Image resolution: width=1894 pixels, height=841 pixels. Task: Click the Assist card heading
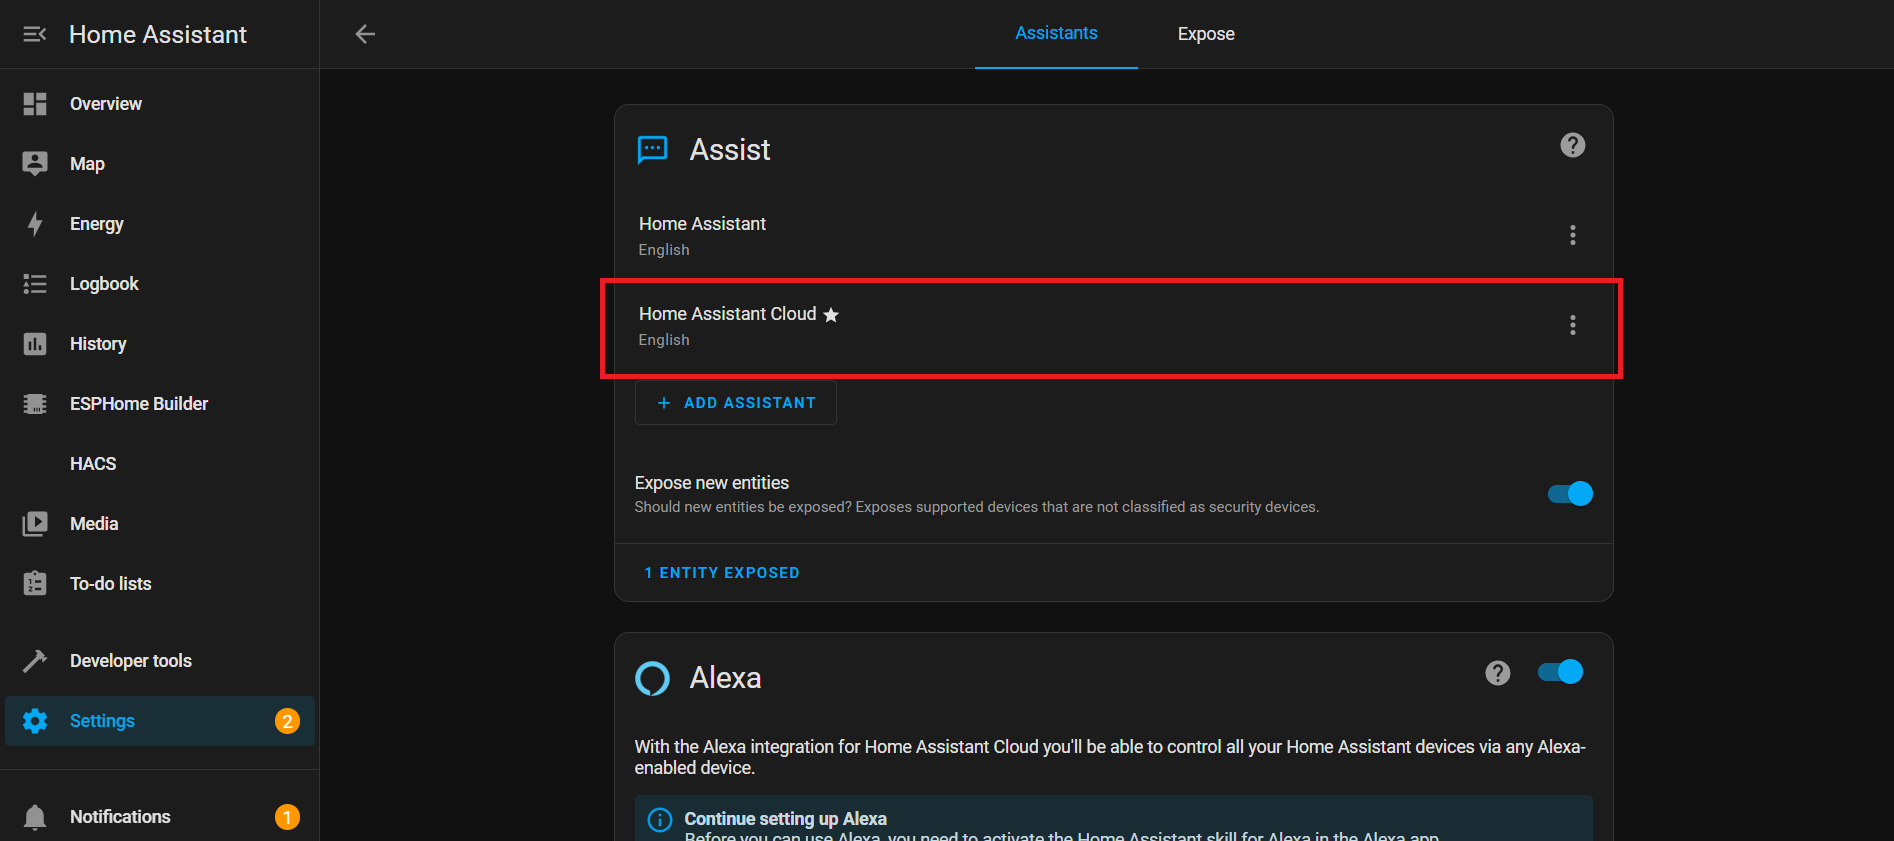[730, 150]
